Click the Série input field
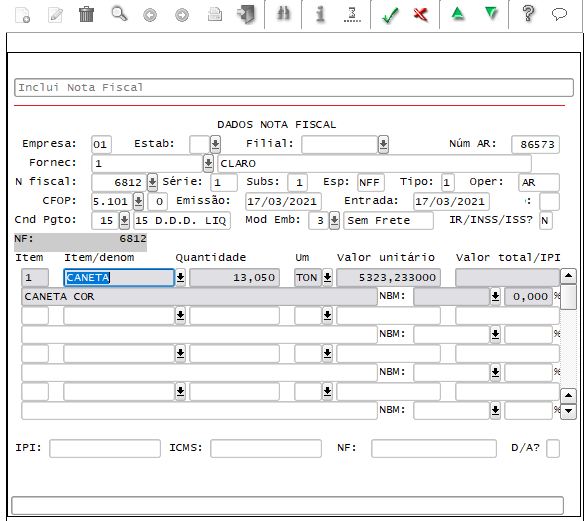The image size is (588, 521). pyautogui.click(x=224, y=182)
